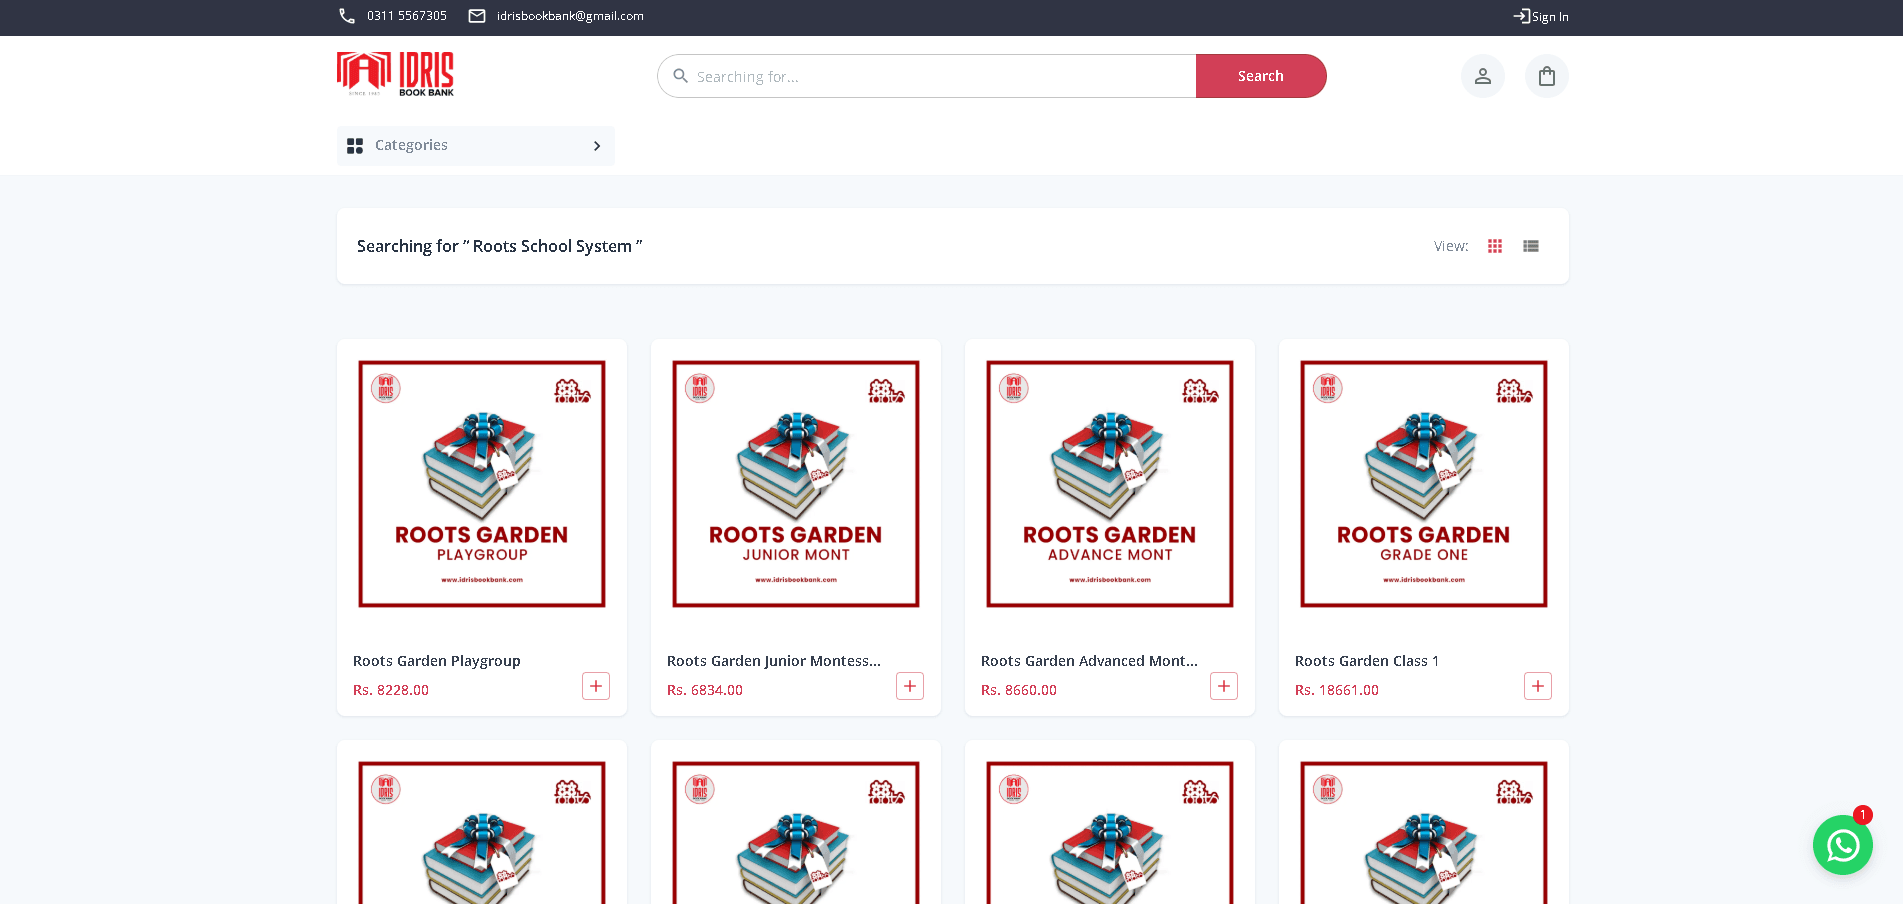The image size is (1903, 904).
Task: Add Roots Garden Playgroup to cart
Action: (x=596, y=686)
